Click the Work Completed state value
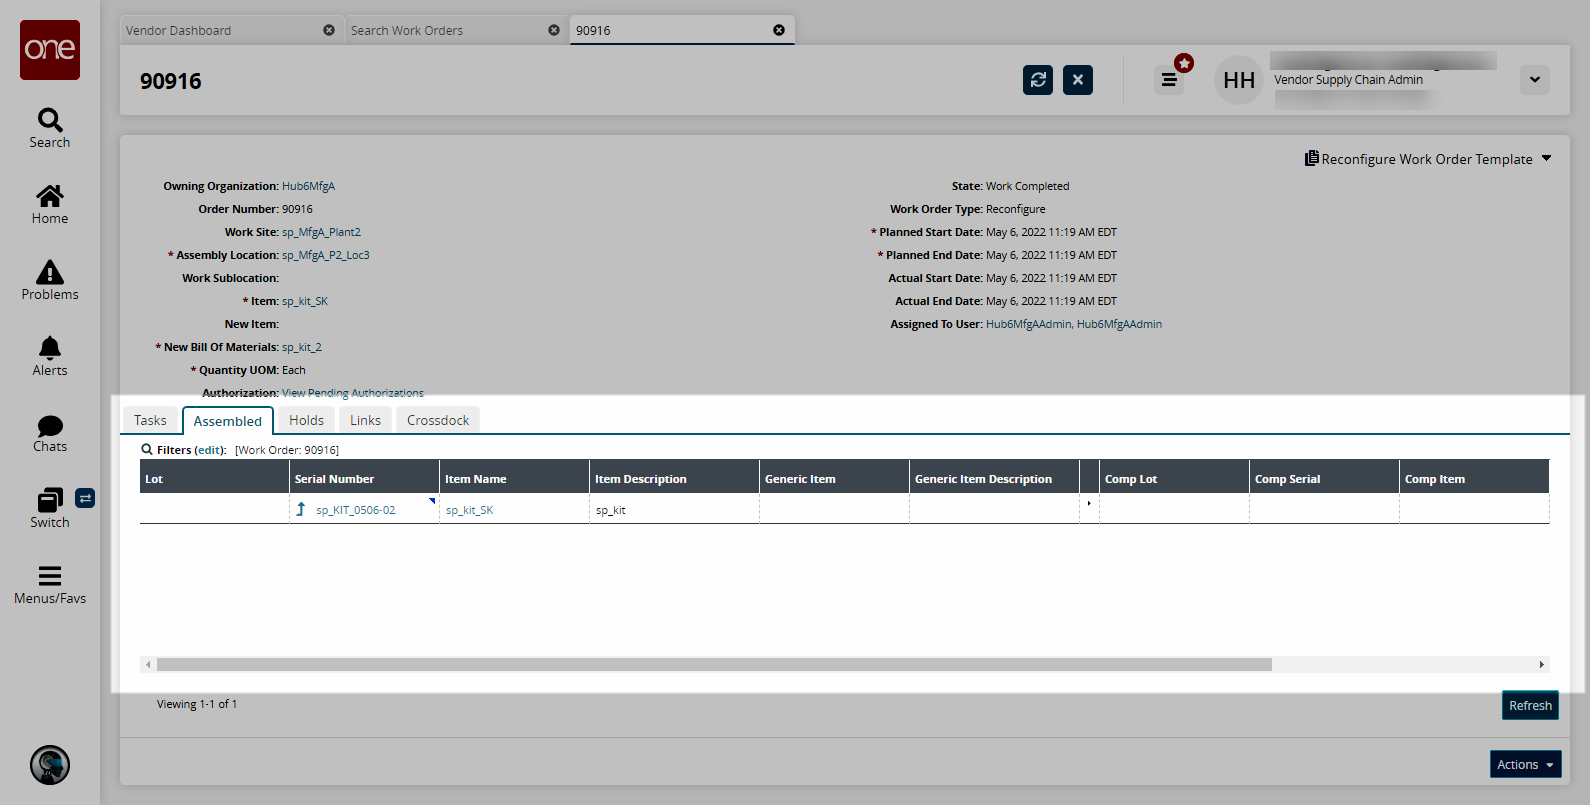 pyautogui.click(x=1027, y=186)
